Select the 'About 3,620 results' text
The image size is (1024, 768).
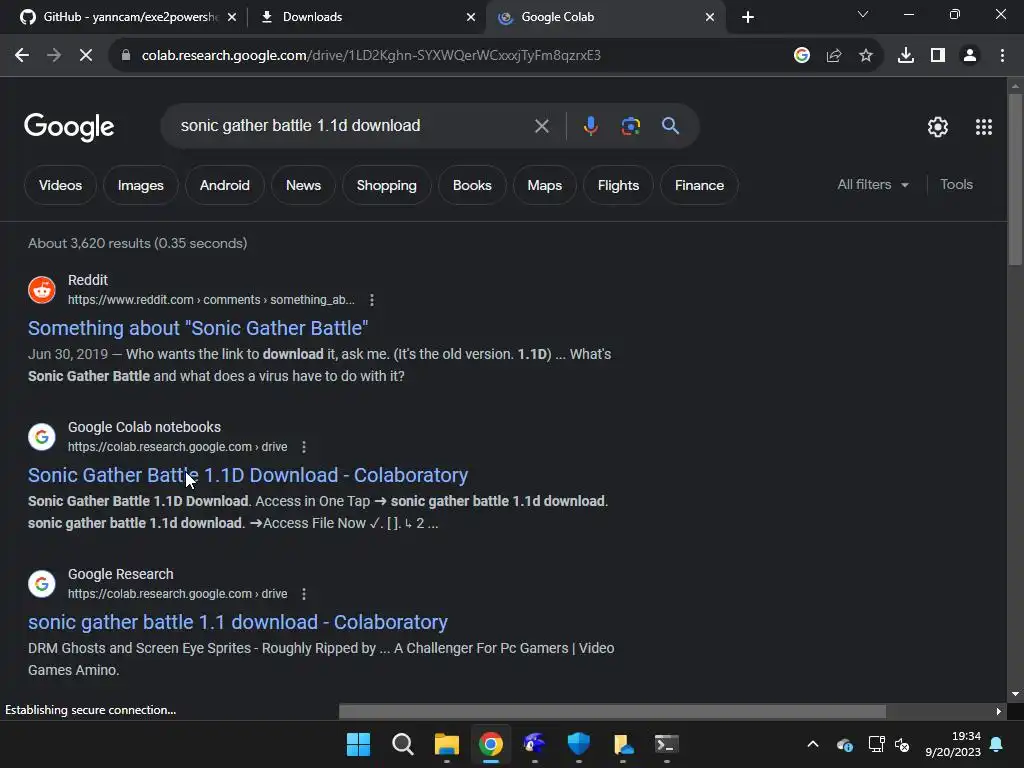click(138, 243)
